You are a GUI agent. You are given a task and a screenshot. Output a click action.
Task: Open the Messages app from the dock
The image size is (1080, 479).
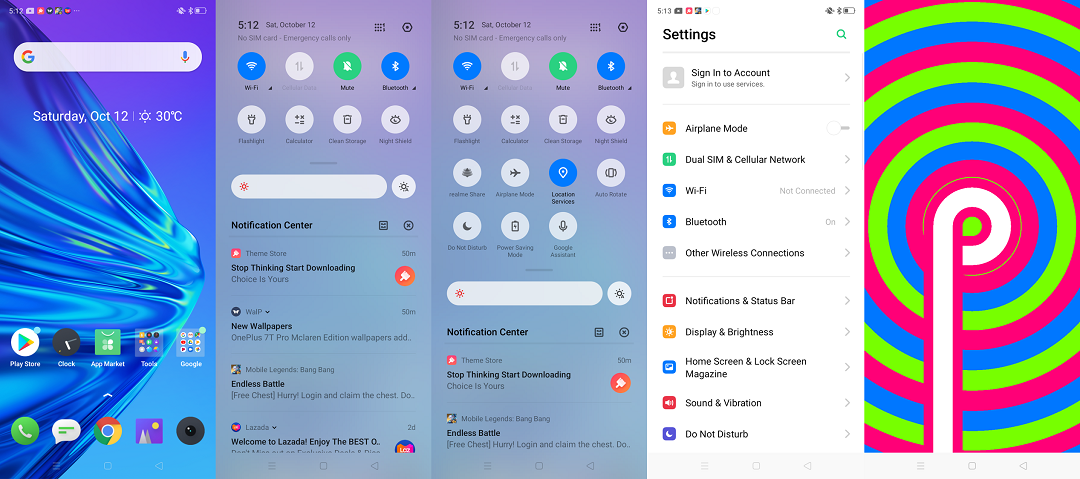pos(66,431)
